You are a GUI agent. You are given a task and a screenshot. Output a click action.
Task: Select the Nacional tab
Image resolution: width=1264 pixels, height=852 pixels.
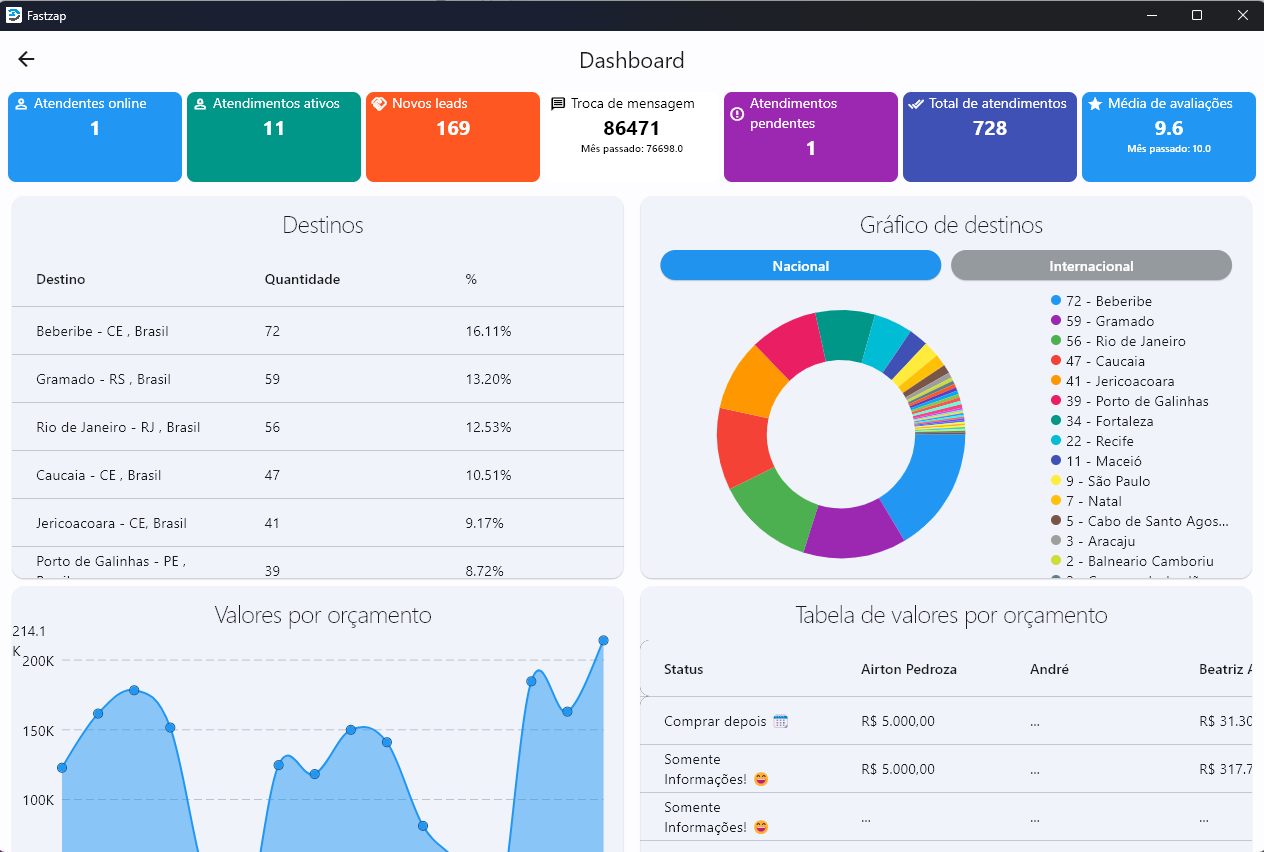point(801,265)
